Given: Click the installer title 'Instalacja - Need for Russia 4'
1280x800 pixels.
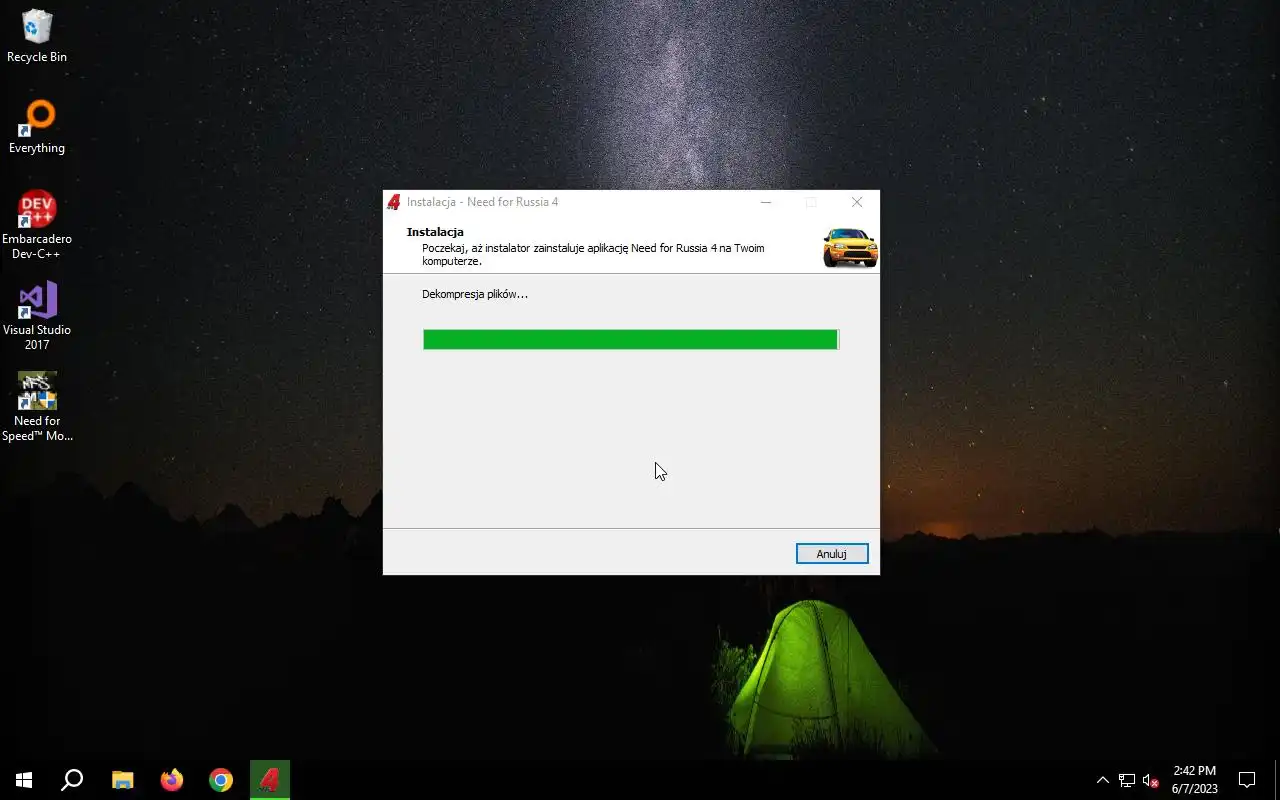Looking at the screenshot, I should (x=482, y=202).
